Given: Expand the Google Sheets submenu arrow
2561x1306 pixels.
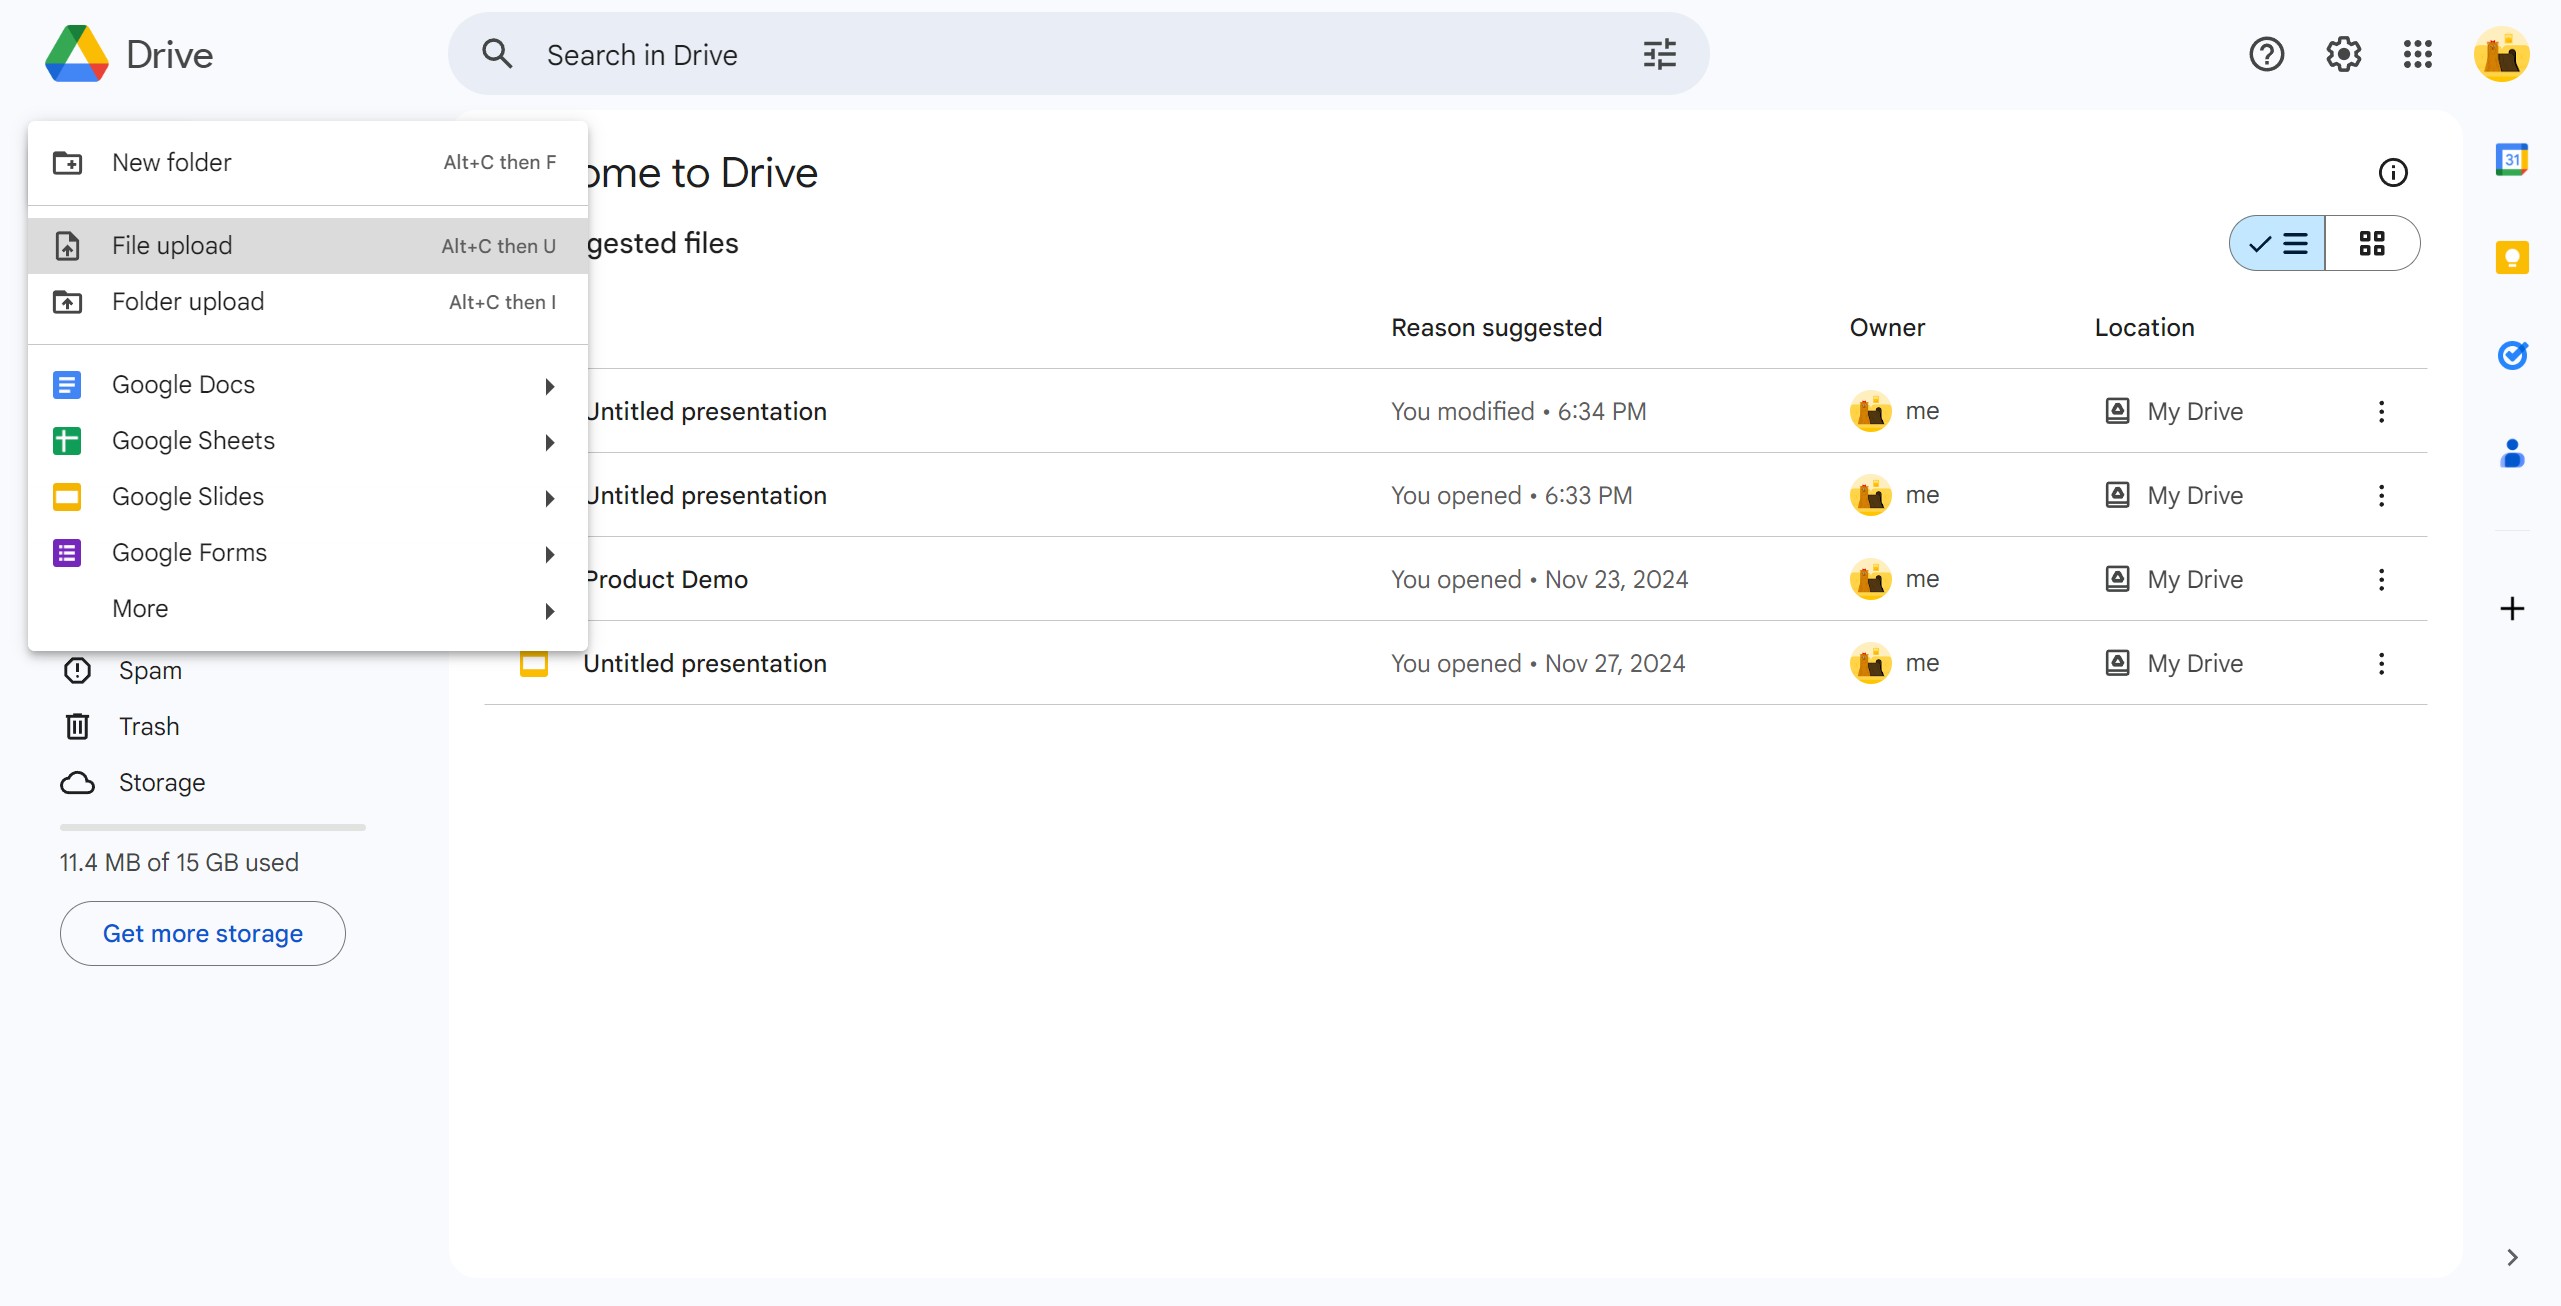Looking at the screenshot, I should click(x=549, y=442).
